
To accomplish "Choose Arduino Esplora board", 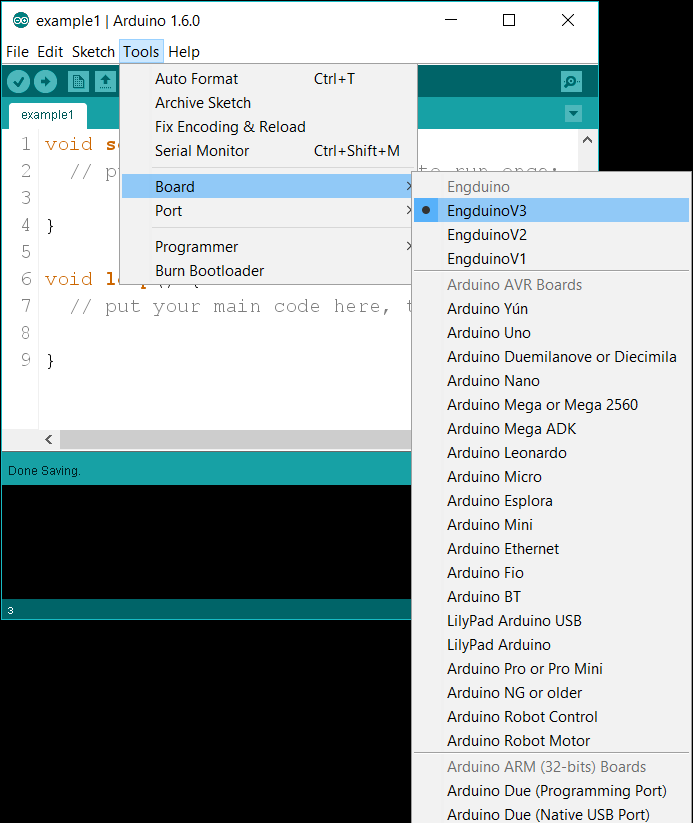I will pos(551,501).
